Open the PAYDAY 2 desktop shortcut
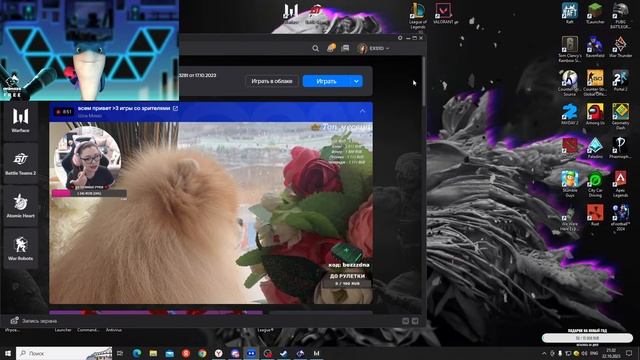 point(570,114)
